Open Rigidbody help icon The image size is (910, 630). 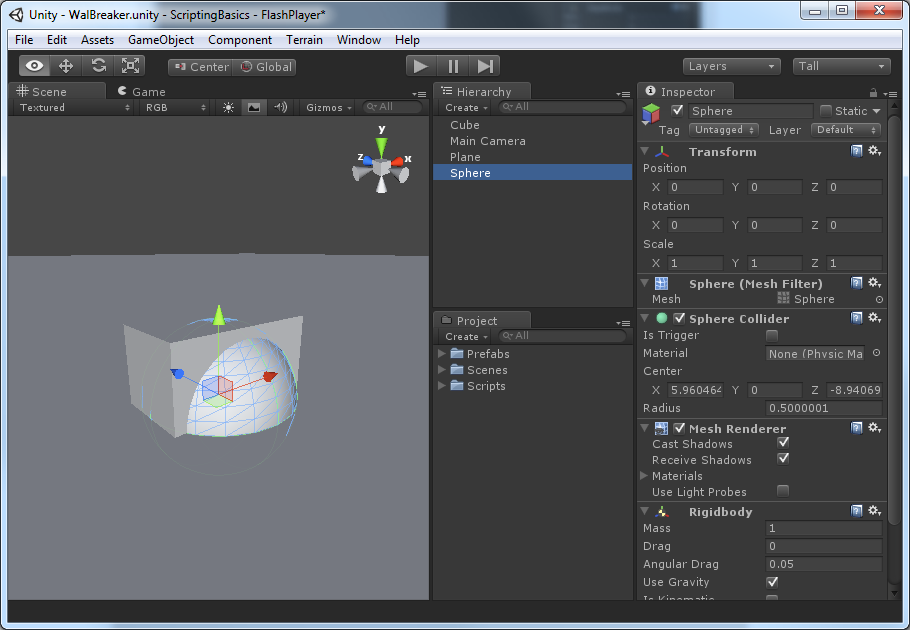tap(856, 510)
